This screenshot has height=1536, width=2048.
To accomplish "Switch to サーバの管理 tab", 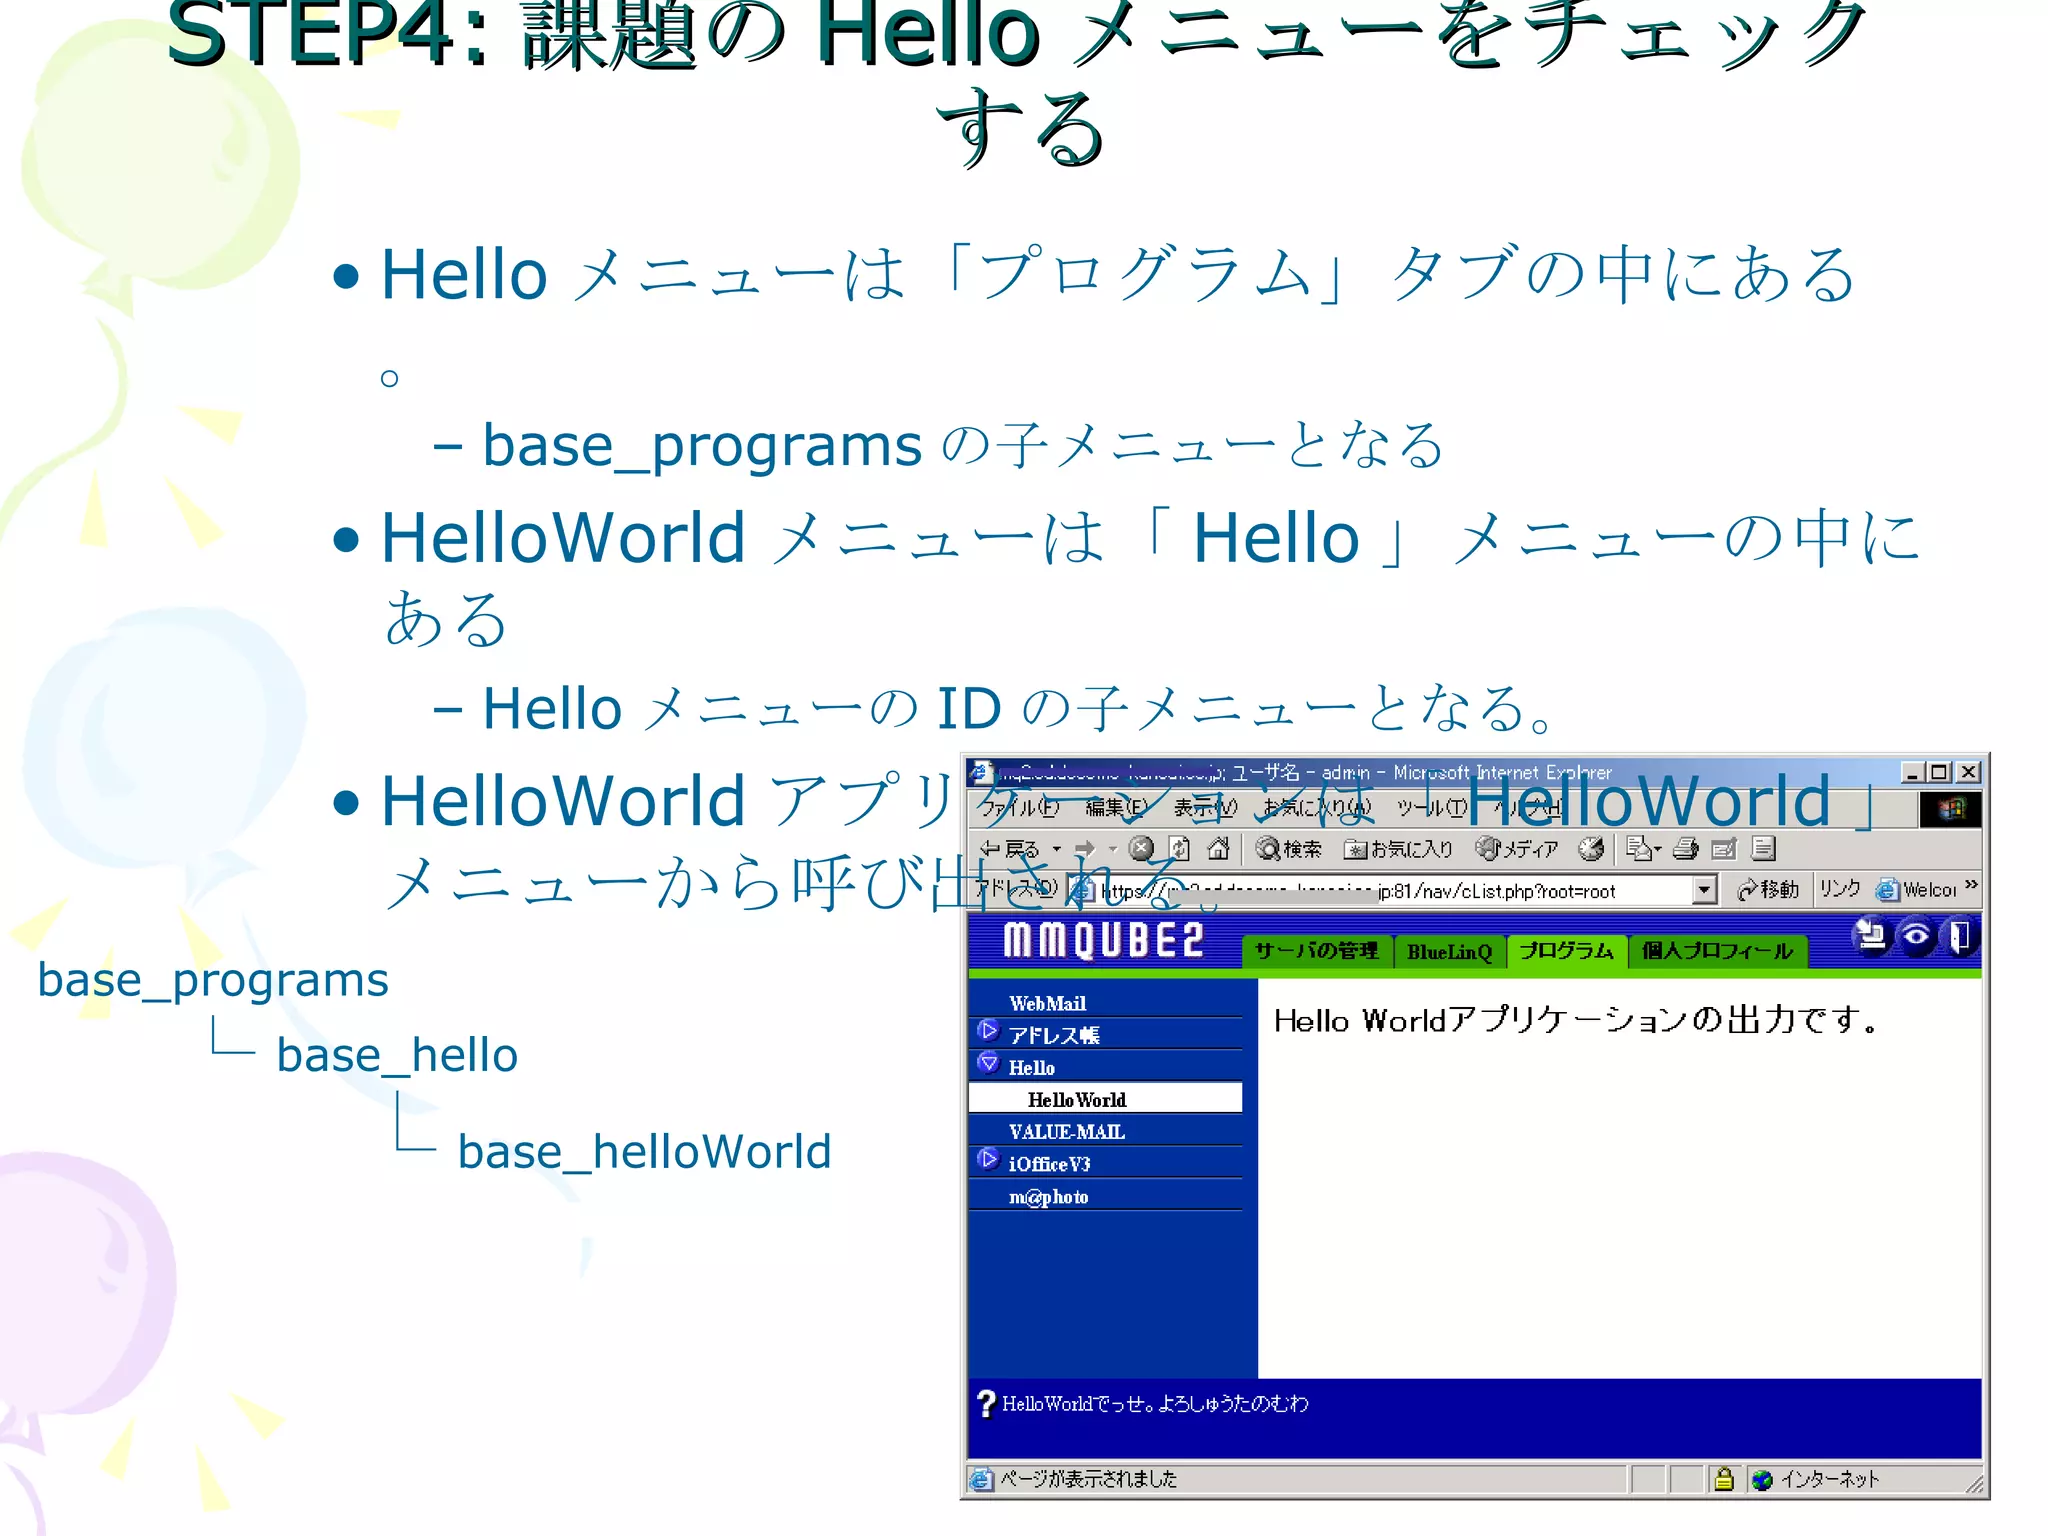I will (1316, 951).
